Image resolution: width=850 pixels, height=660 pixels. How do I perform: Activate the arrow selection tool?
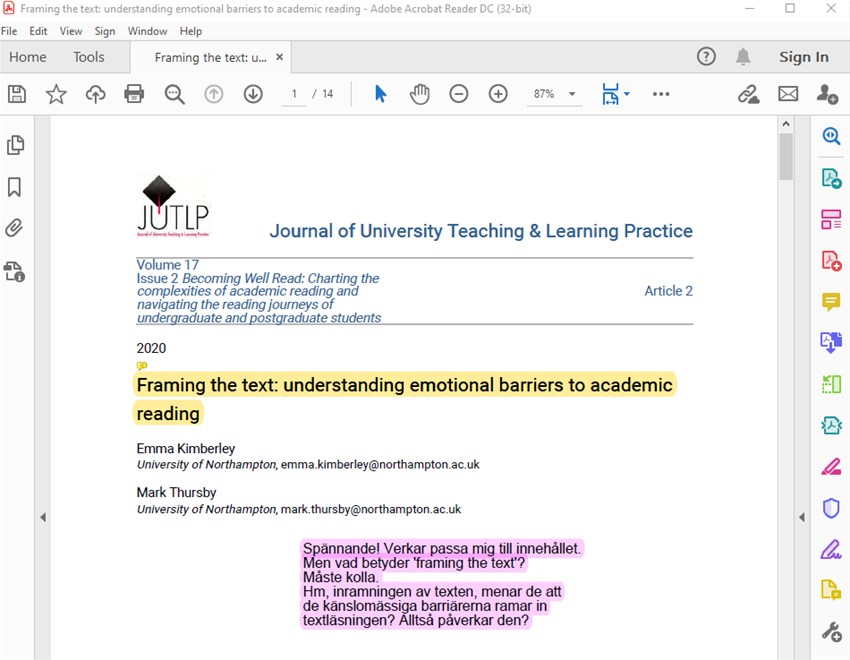click(x=380, y=94)
